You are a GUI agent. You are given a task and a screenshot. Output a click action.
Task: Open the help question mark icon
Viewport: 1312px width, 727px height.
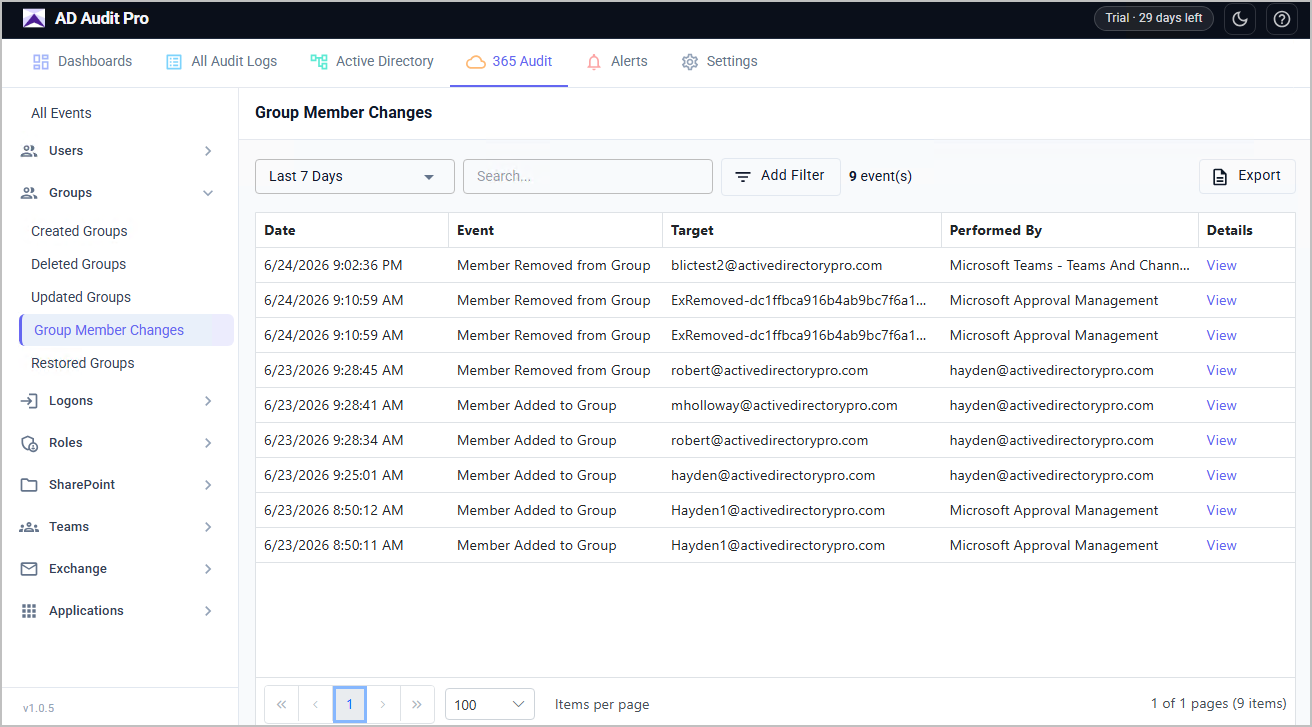[x=1282, y=19]
